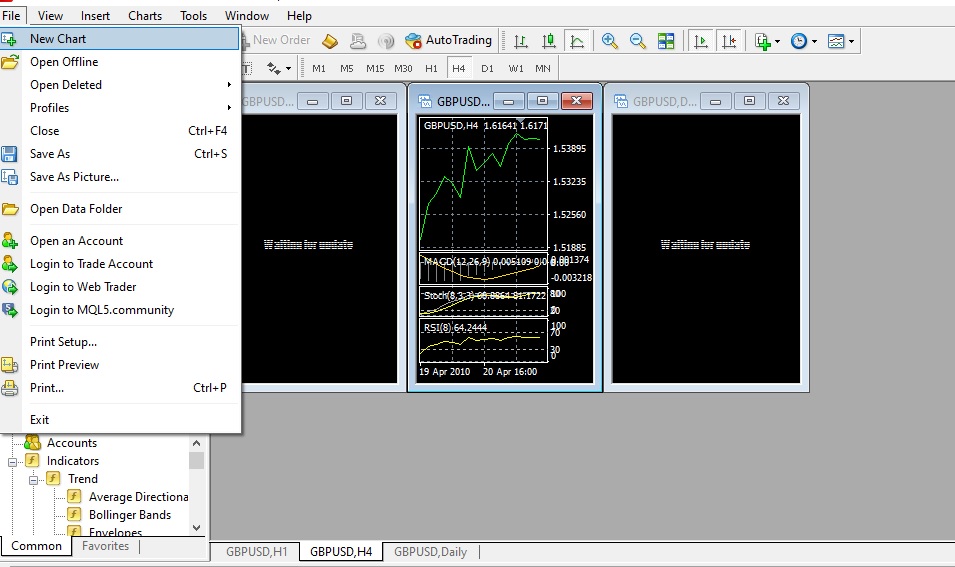Open the periodicity clock dropdown
955x567 pixels.
803,41
